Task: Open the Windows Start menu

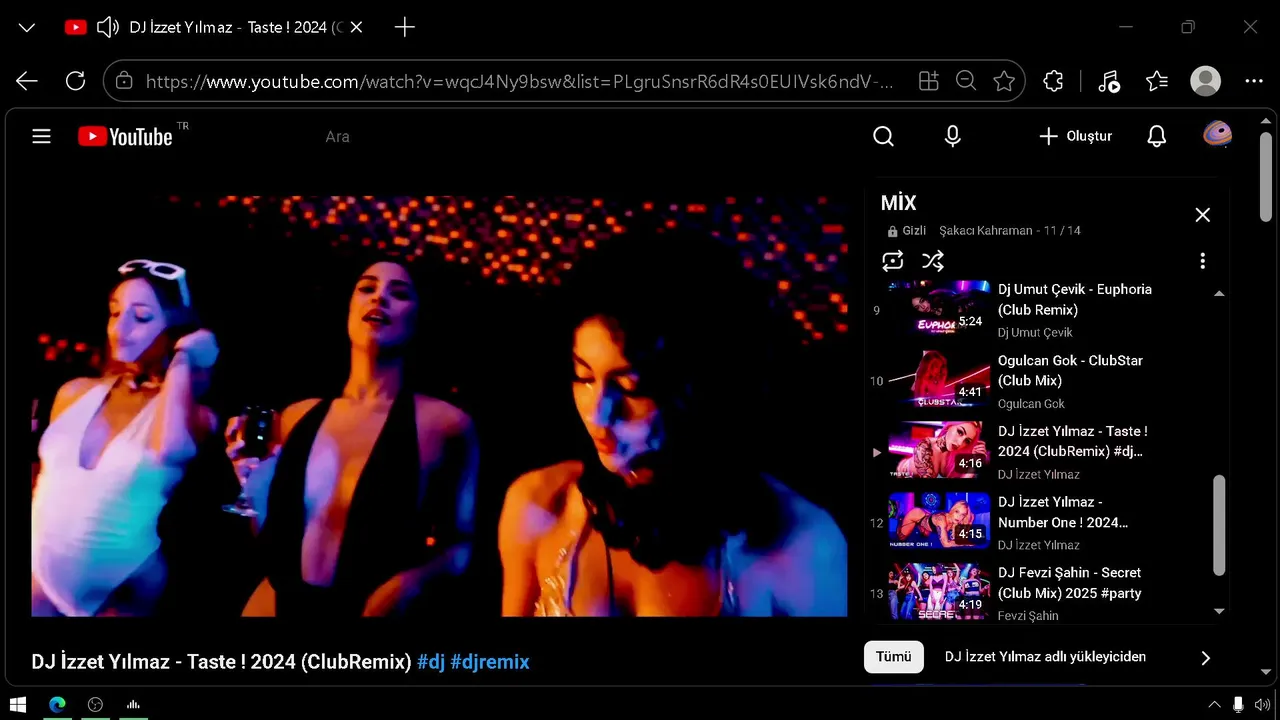Action: click(x=18, y=704)
